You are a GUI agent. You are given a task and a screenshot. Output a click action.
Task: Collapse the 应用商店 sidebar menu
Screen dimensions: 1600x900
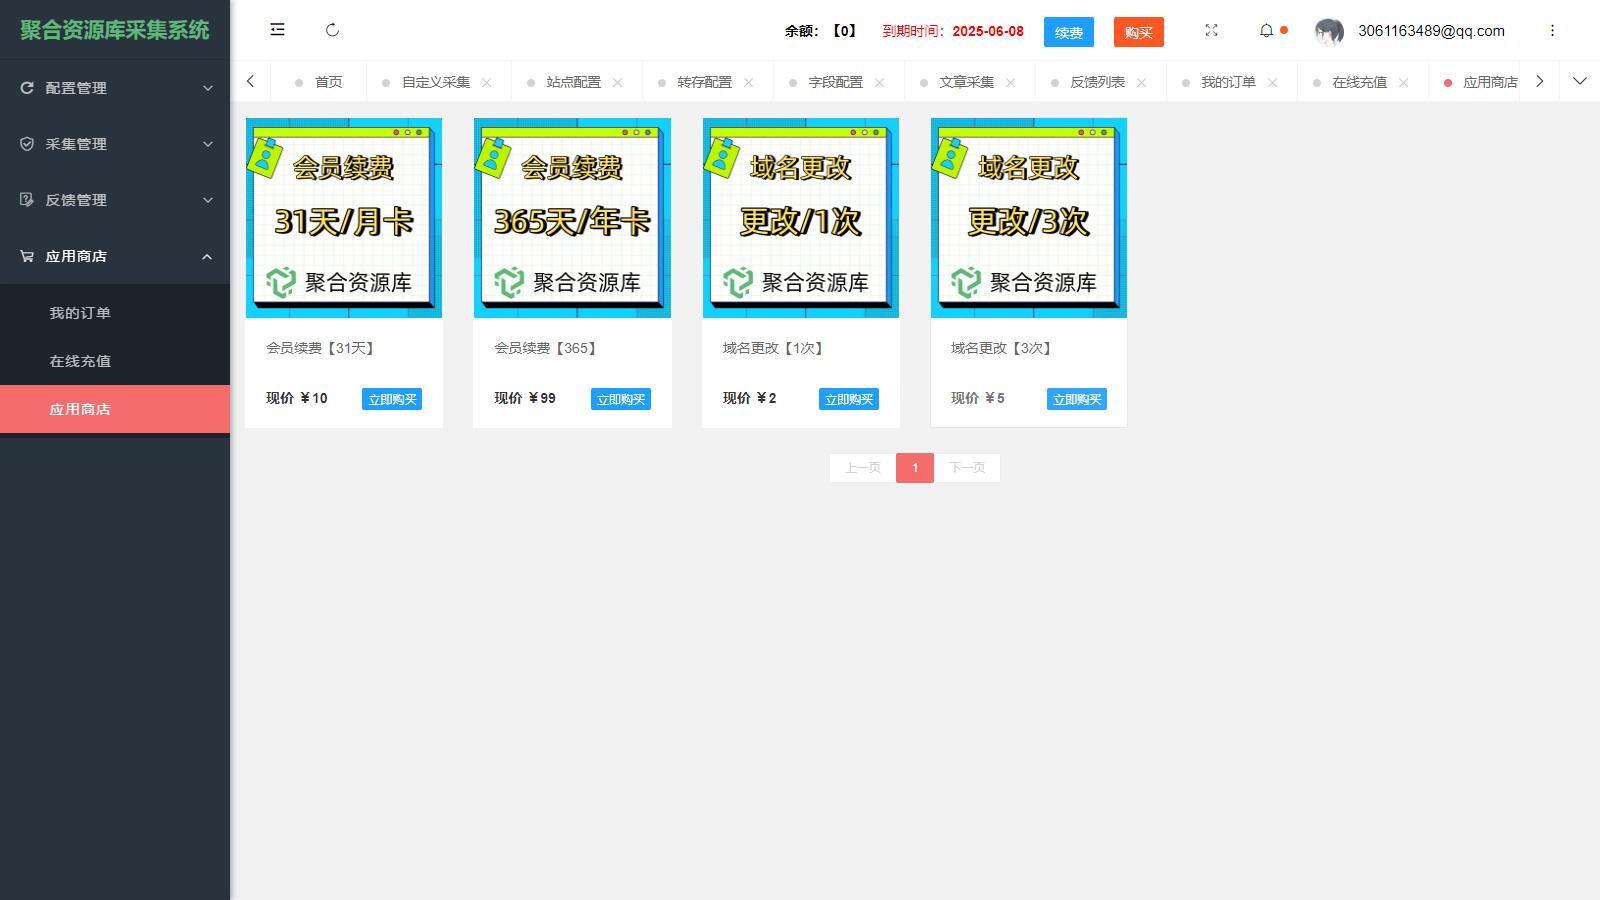point(115,256)
